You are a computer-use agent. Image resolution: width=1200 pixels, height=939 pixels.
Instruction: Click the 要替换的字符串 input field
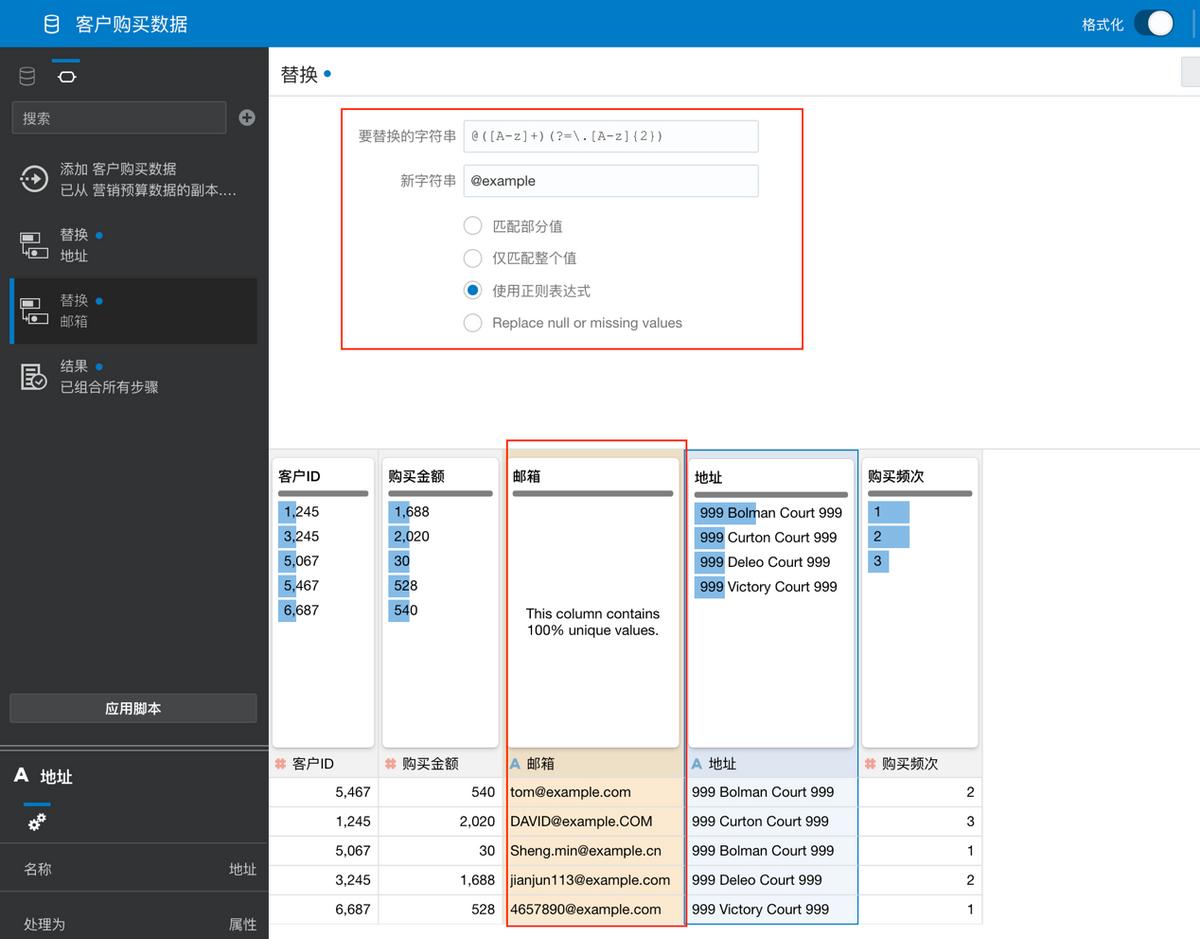click(x=608, y=136)
